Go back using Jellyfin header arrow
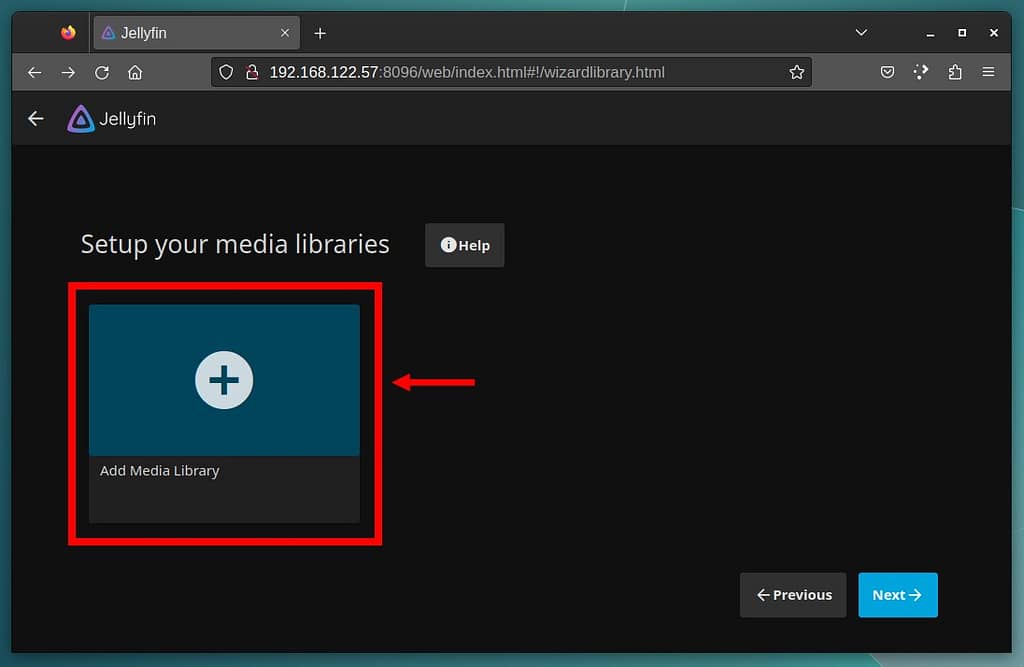1024x667 pixels. coord(36,119)
